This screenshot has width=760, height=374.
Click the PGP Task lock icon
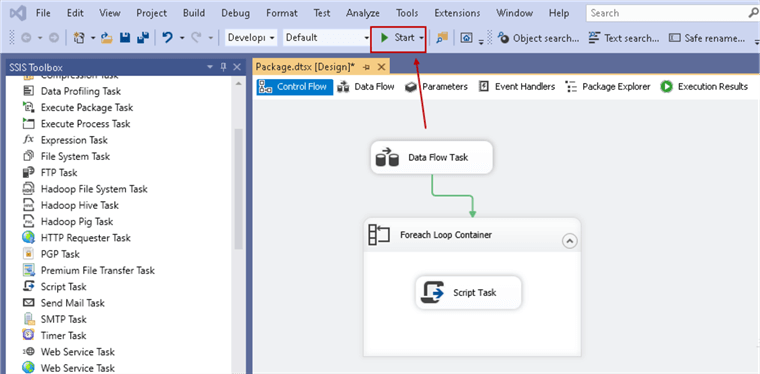pos(29,254)
